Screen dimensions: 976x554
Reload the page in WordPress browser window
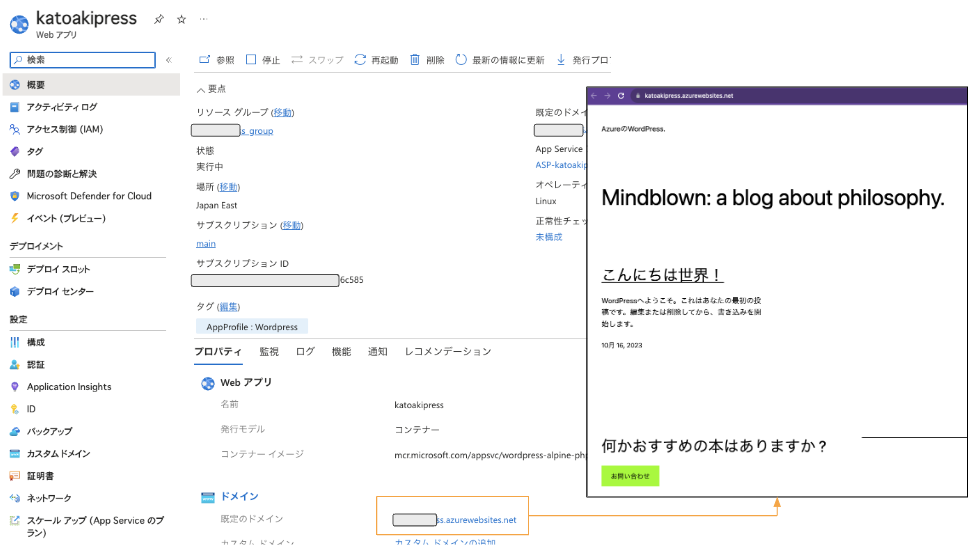click(621, 96)
